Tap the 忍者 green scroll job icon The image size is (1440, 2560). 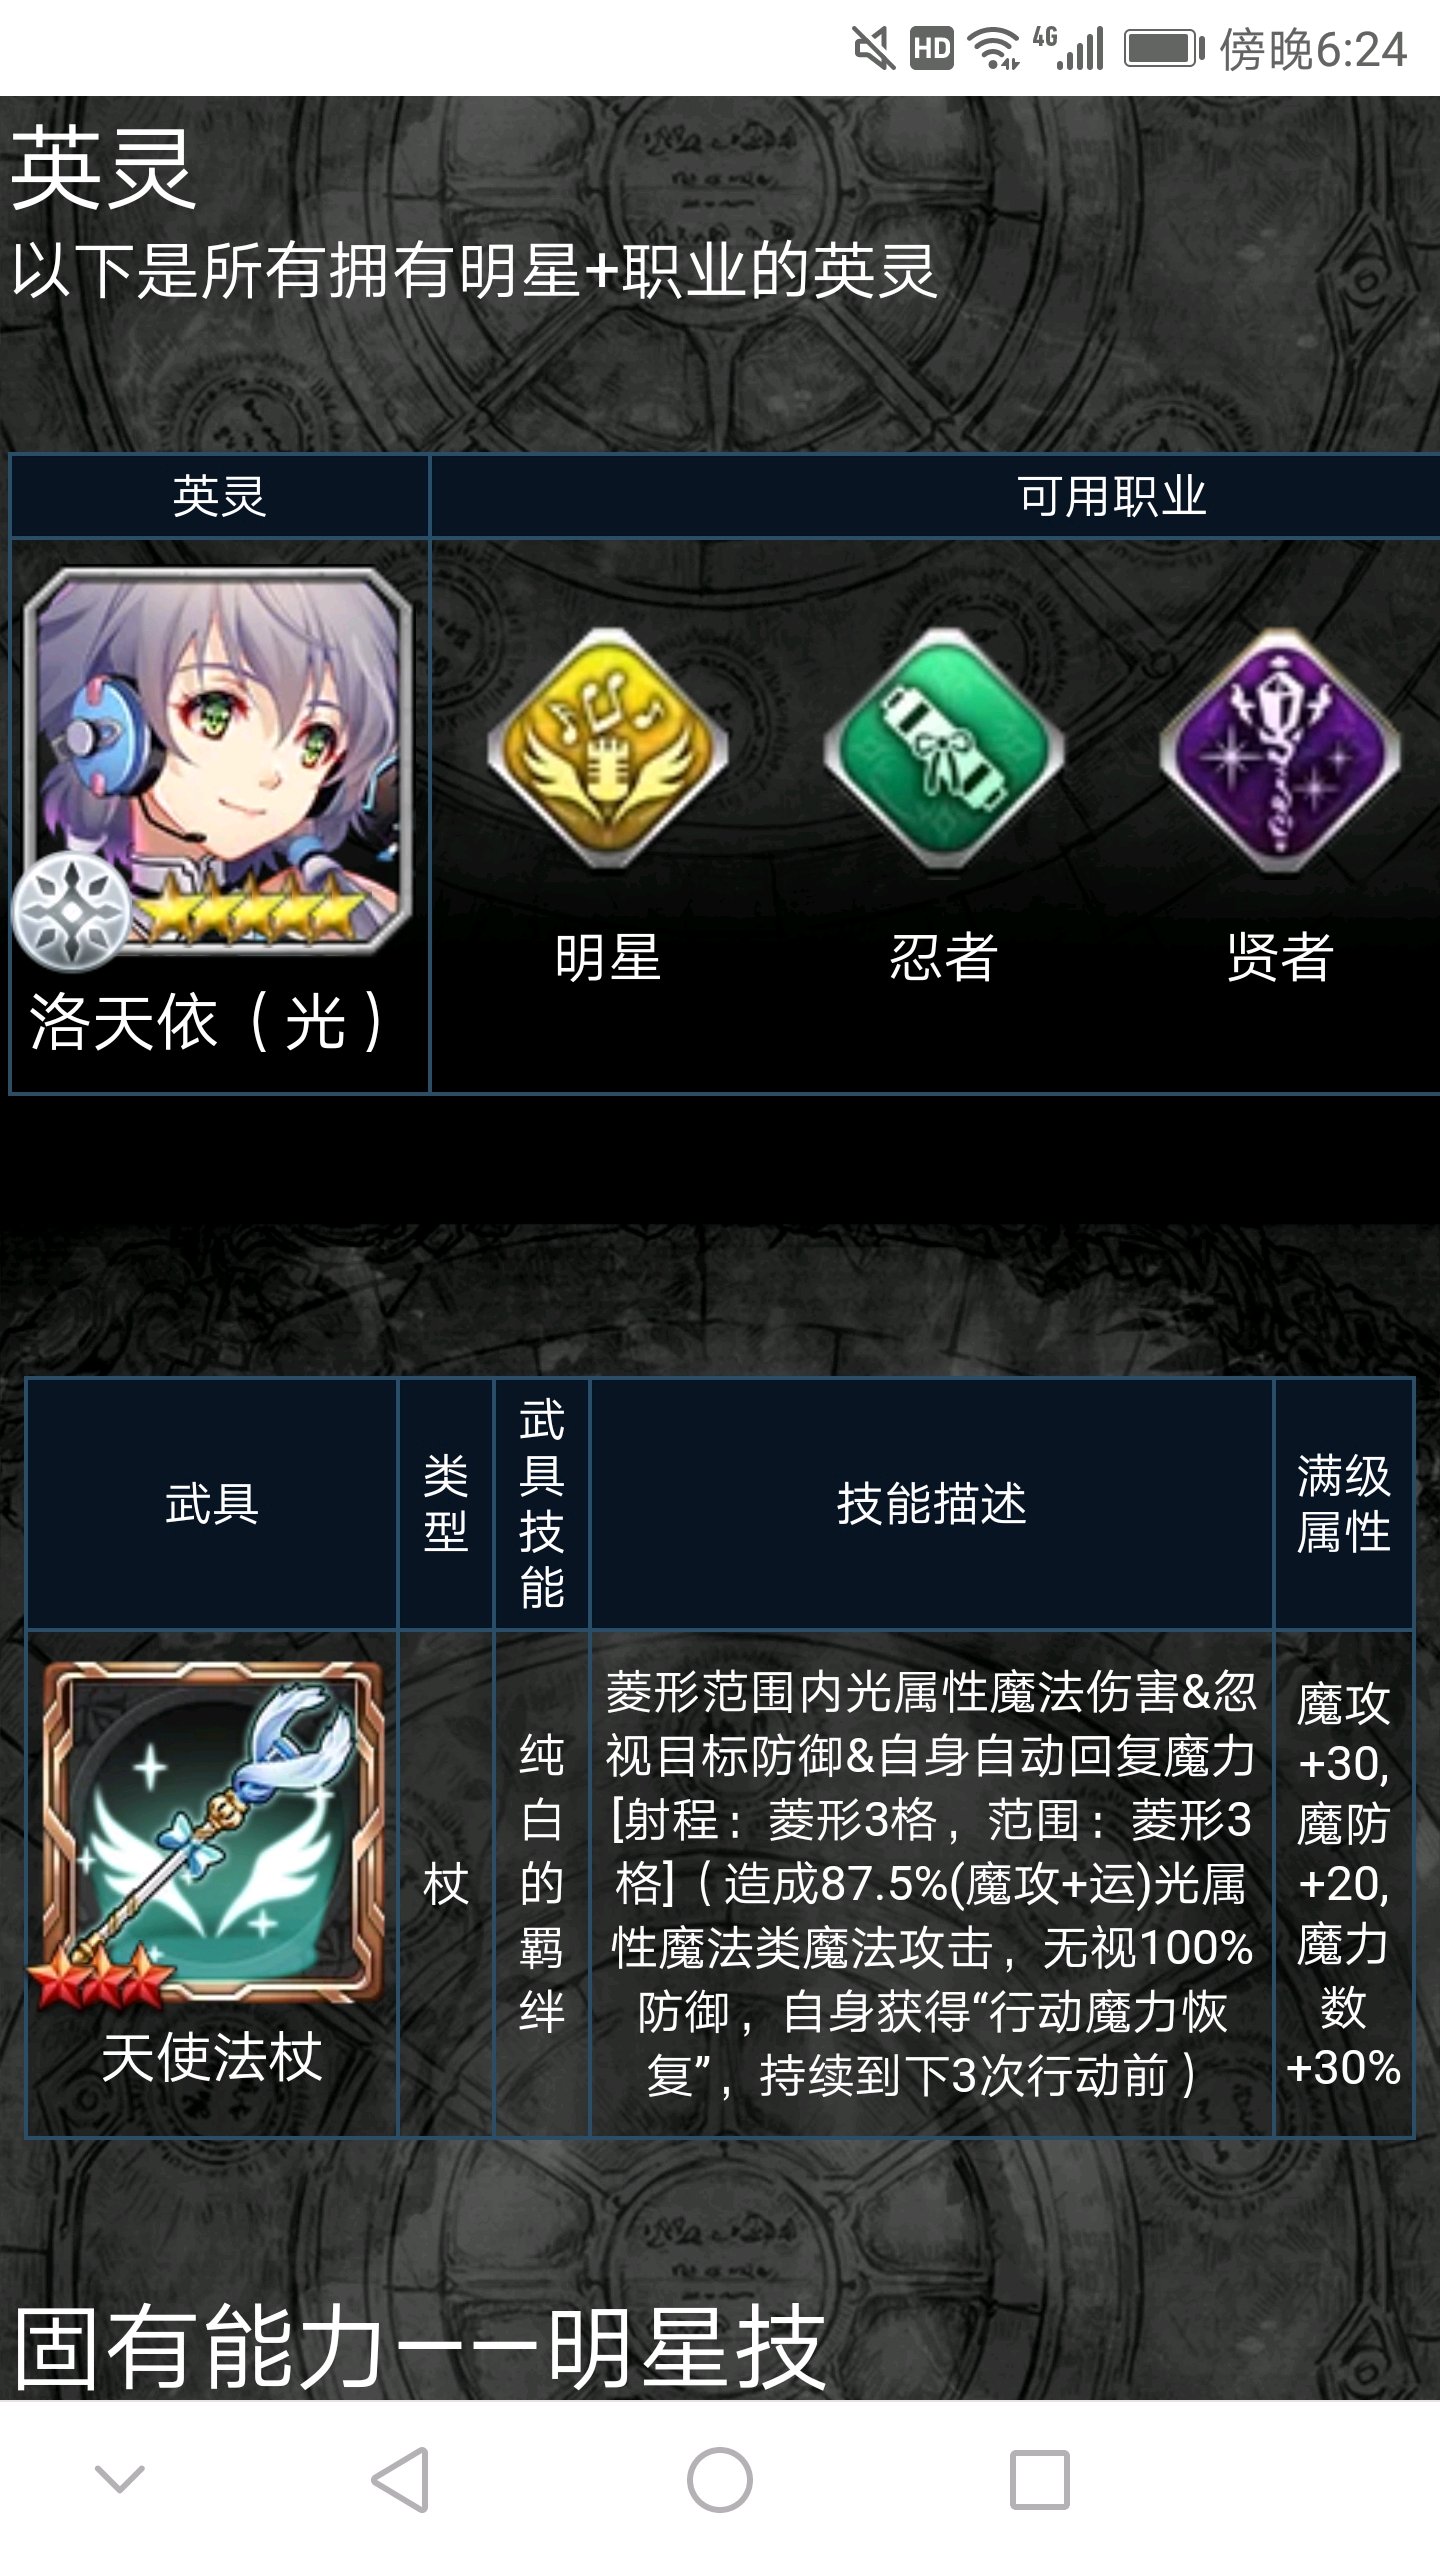coord(943,751)
